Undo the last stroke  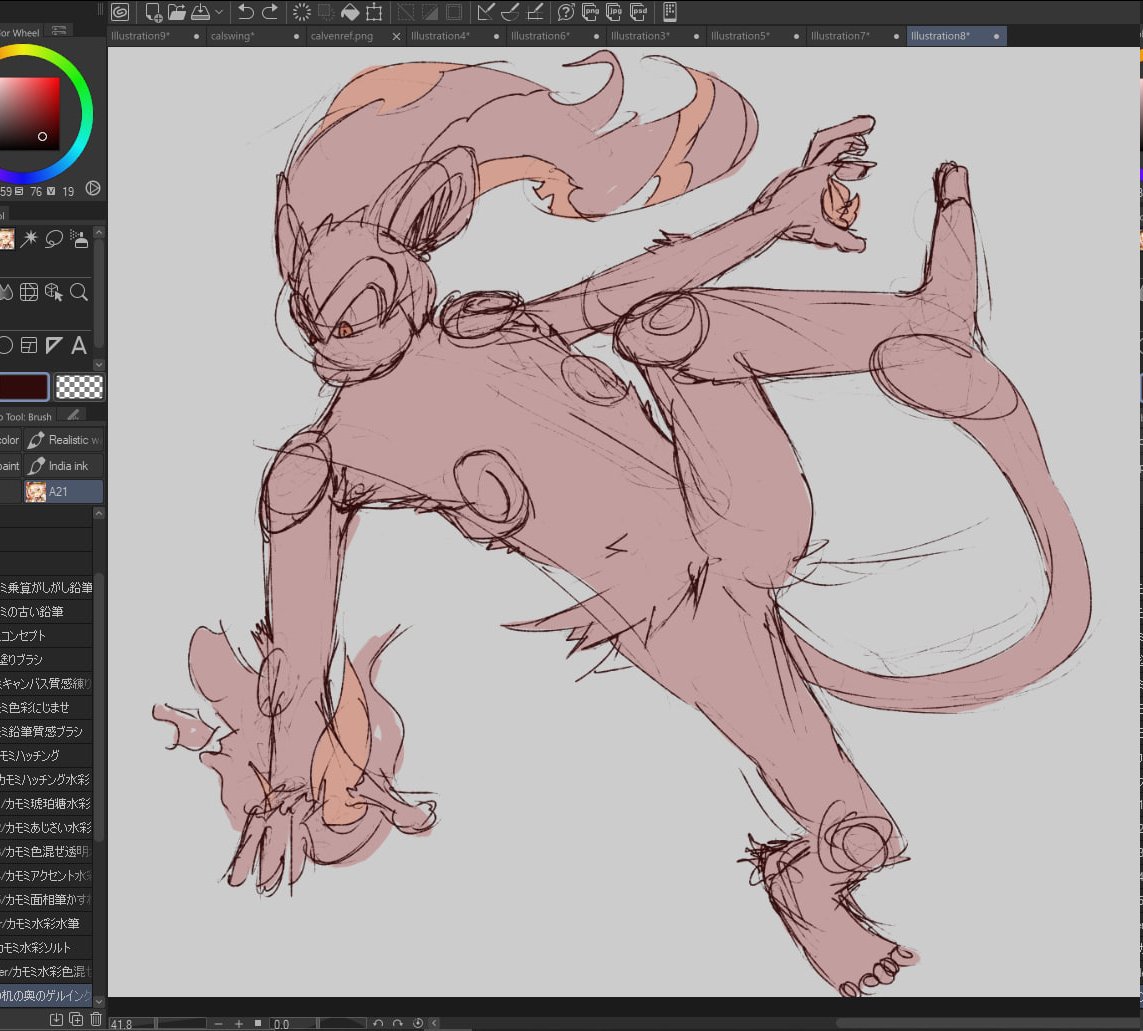coord(246,12)
